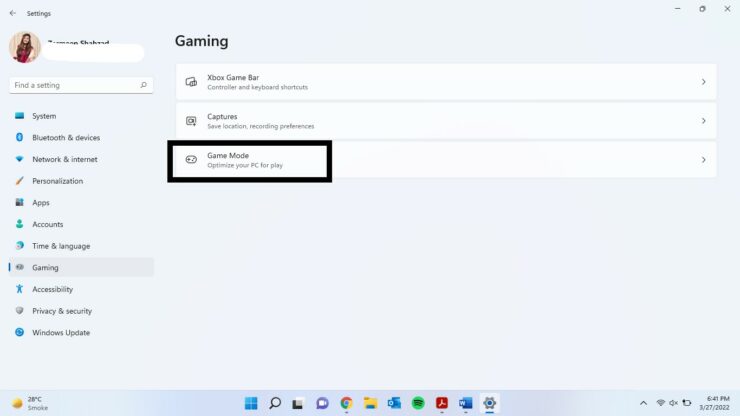The width and height of the screenshot is (740, 416).
Task: Click the user profile picture
Action: point(25,47)
